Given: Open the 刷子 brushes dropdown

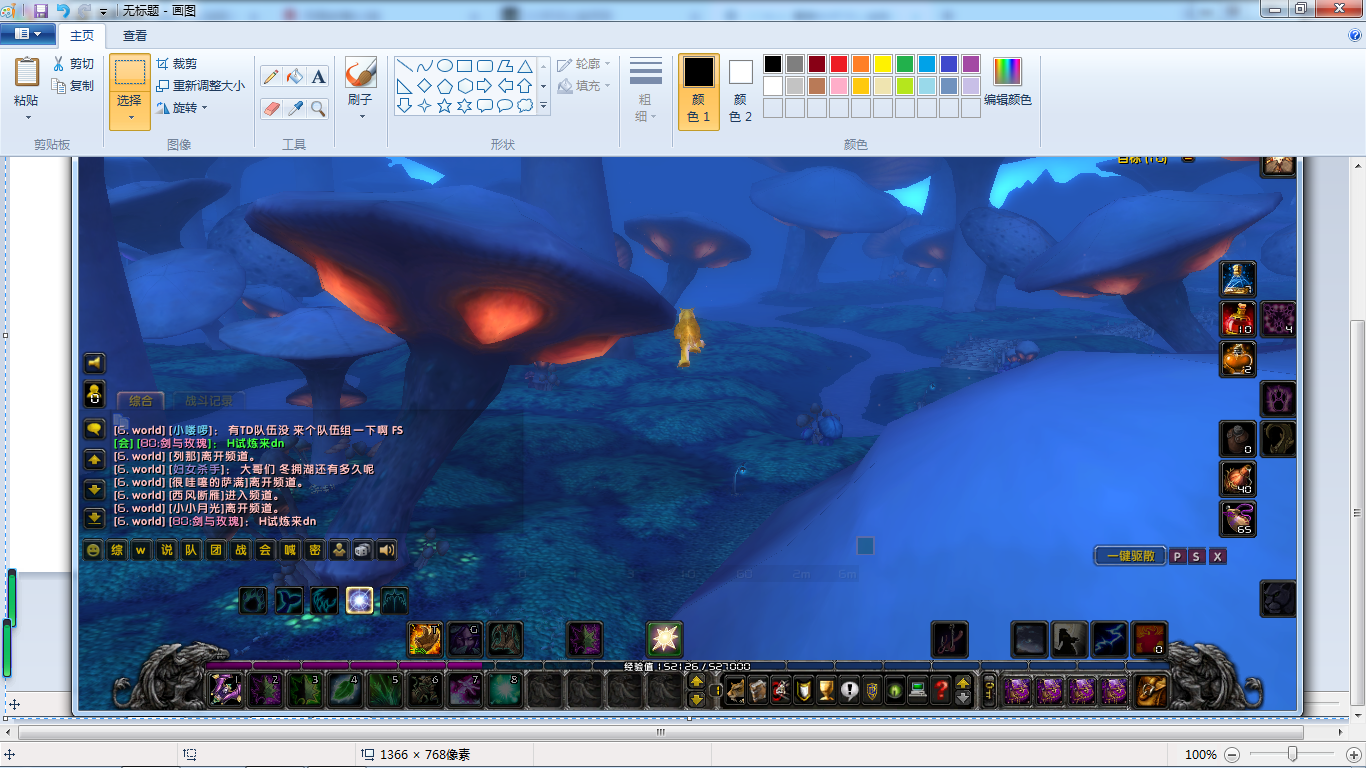Looking at the screenshot, I should pyautogui.click(x=361, y=116).
